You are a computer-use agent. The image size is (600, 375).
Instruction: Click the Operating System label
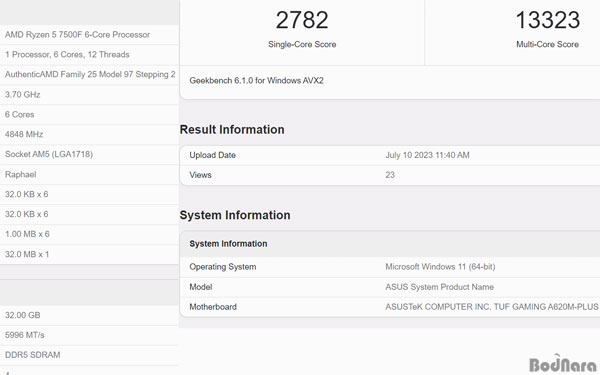pos(223,267)
